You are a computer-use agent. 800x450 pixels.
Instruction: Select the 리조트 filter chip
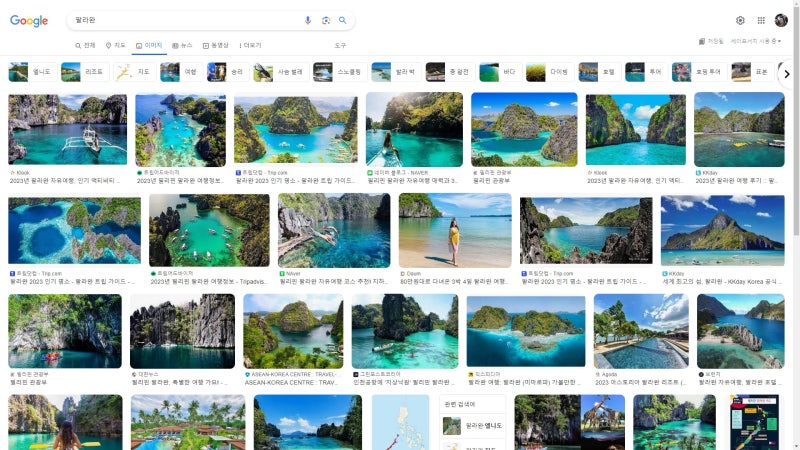(83, 72)
